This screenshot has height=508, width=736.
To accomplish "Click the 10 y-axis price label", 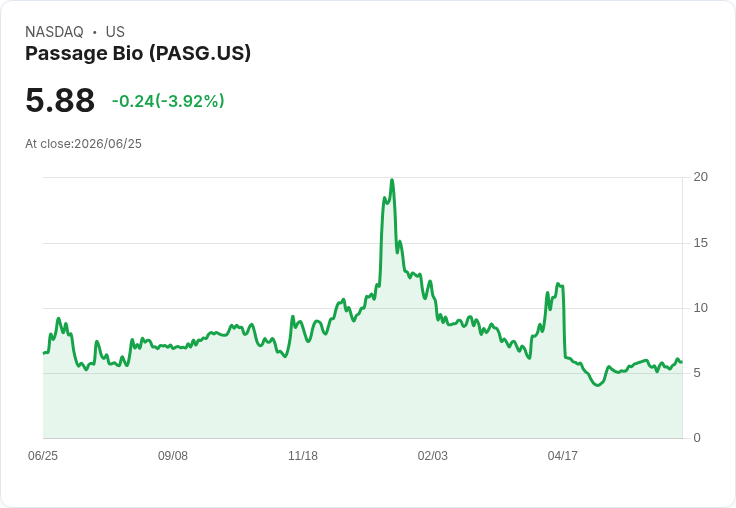I will (700, 308).
